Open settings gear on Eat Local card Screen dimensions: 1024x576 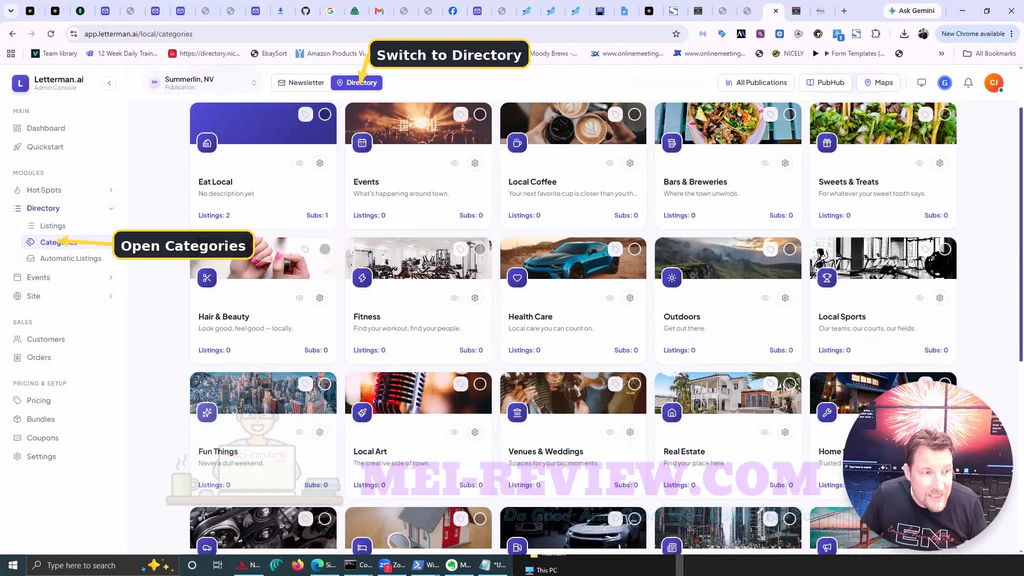pos(320,163)
